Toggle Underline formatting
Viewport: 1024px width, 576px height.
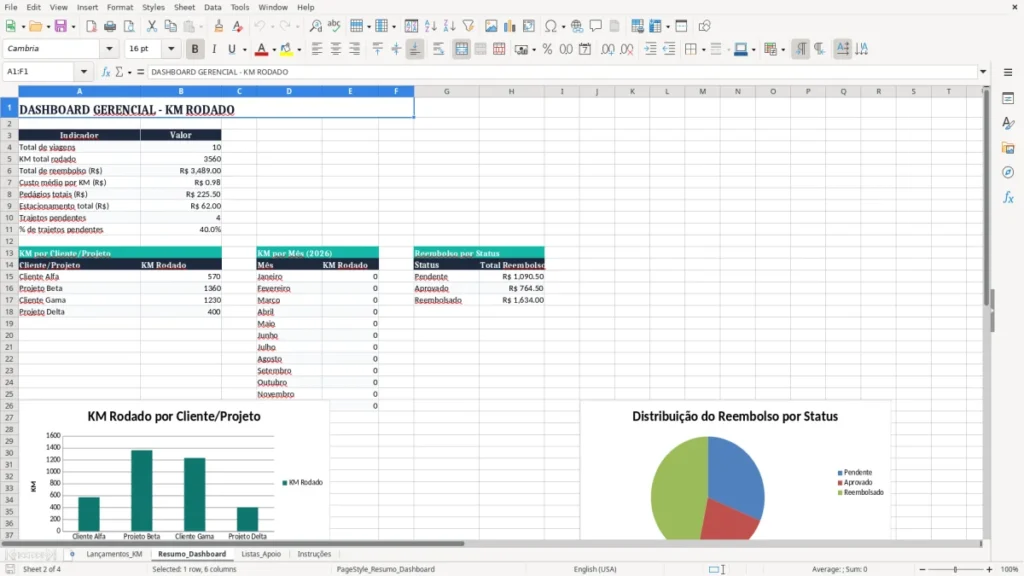tap(231, 49)
